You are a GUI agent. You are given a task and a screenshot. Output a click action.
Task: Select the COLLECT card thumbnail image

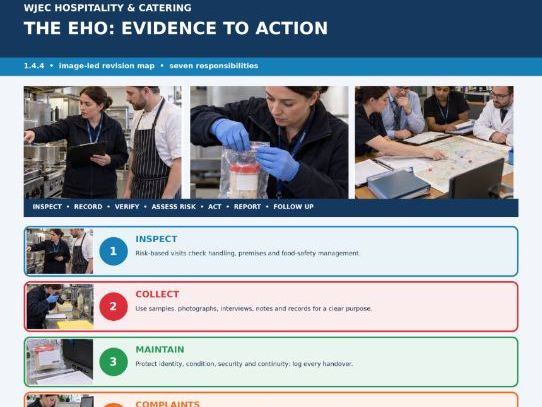60,306
